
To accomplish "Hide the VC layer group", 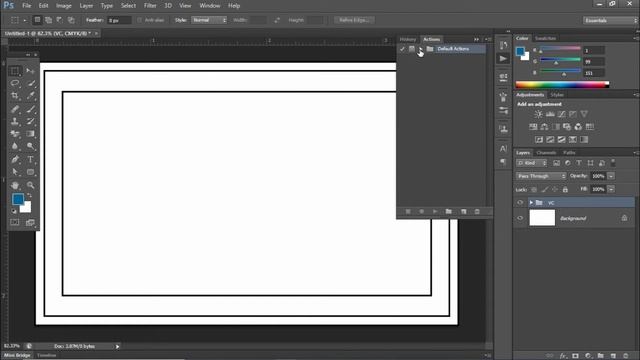I will (x=520, y=202).
